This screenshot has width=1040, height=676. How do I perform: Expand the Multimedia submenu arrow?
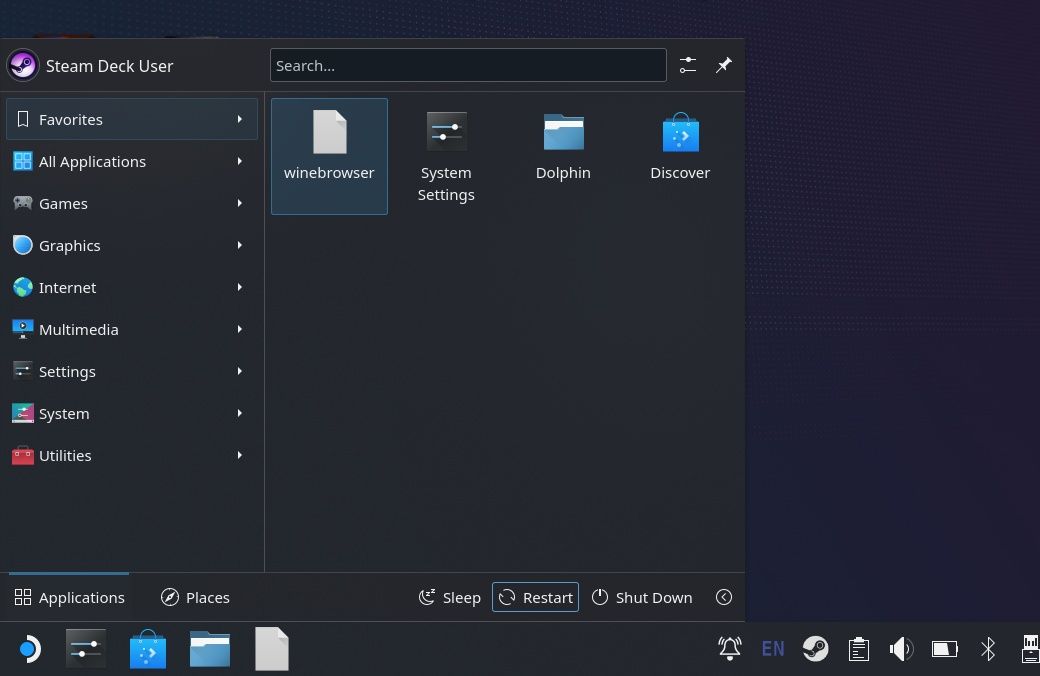(x=239, y=329)
